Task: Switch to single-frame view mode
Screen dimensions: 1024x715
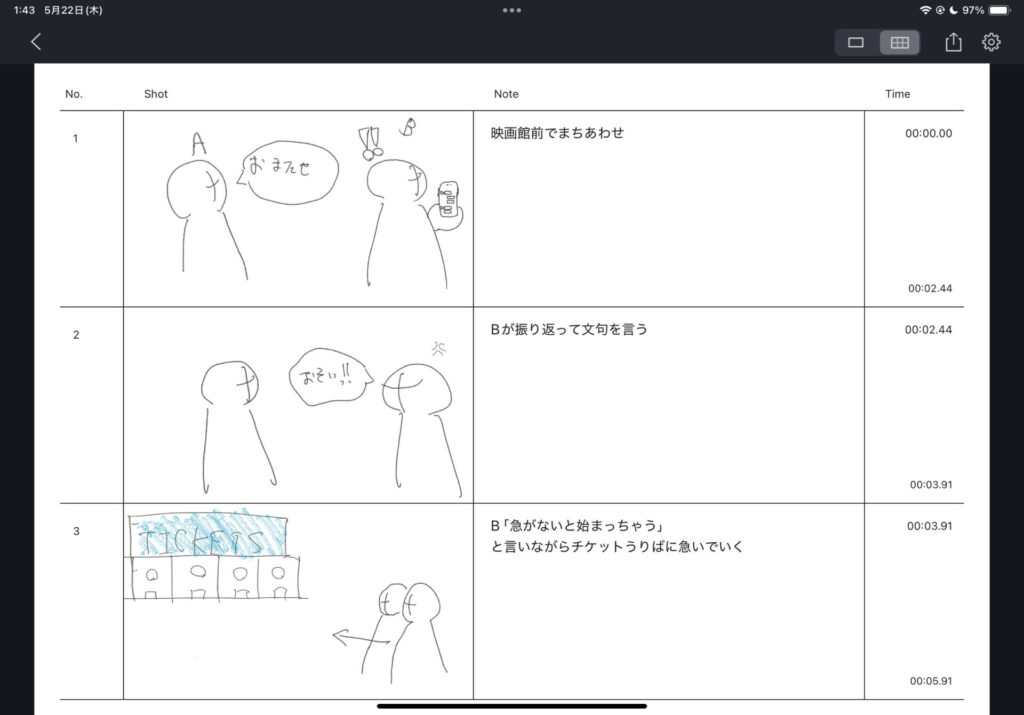Action: (856, 42)
